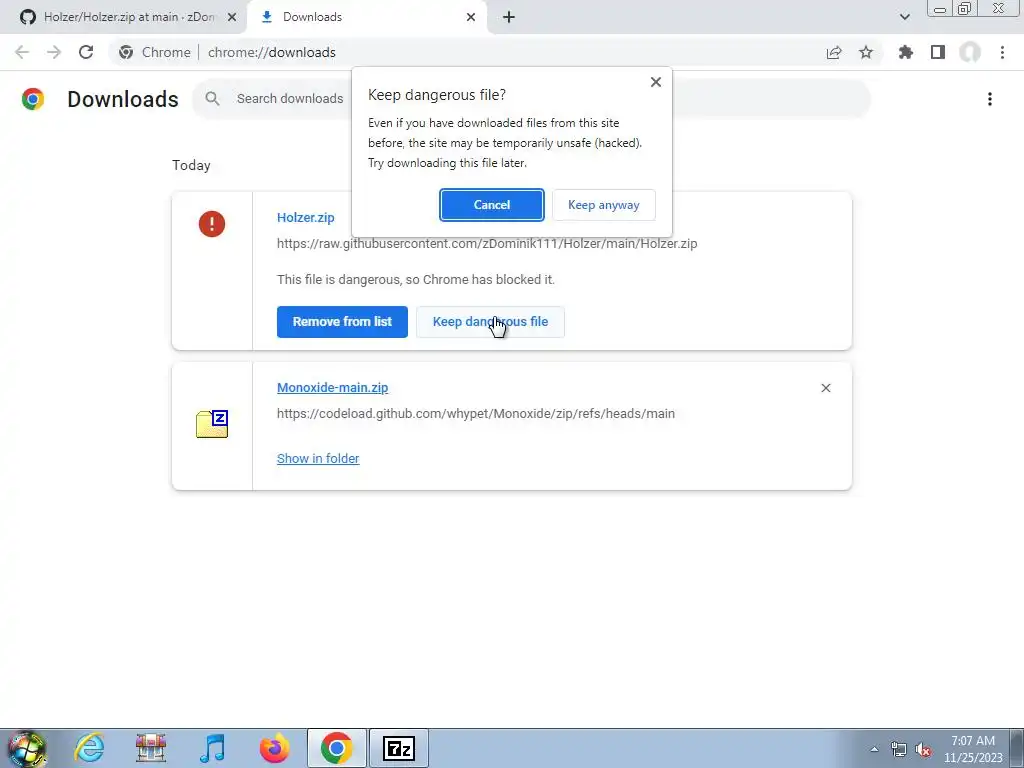Image resolution: width=1024 pixels, height=768 pixels.
Task: Click Show in folder link
Action: click(318, 458)
